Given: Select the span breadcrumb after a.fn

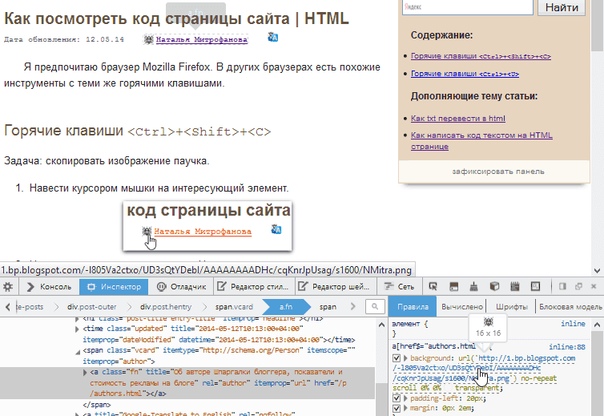Looking at the screenshot, I should point(328,307).
